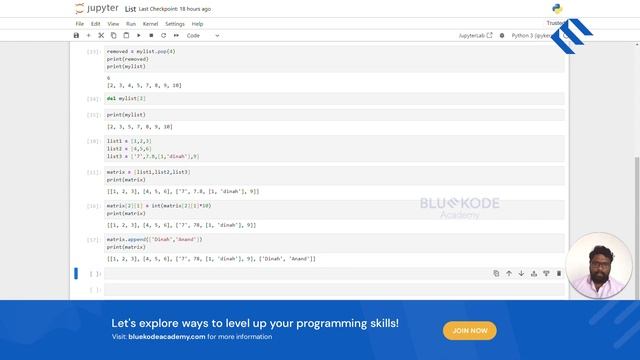Open the File menu
640x360 pixels.
[x=80, y=24]
